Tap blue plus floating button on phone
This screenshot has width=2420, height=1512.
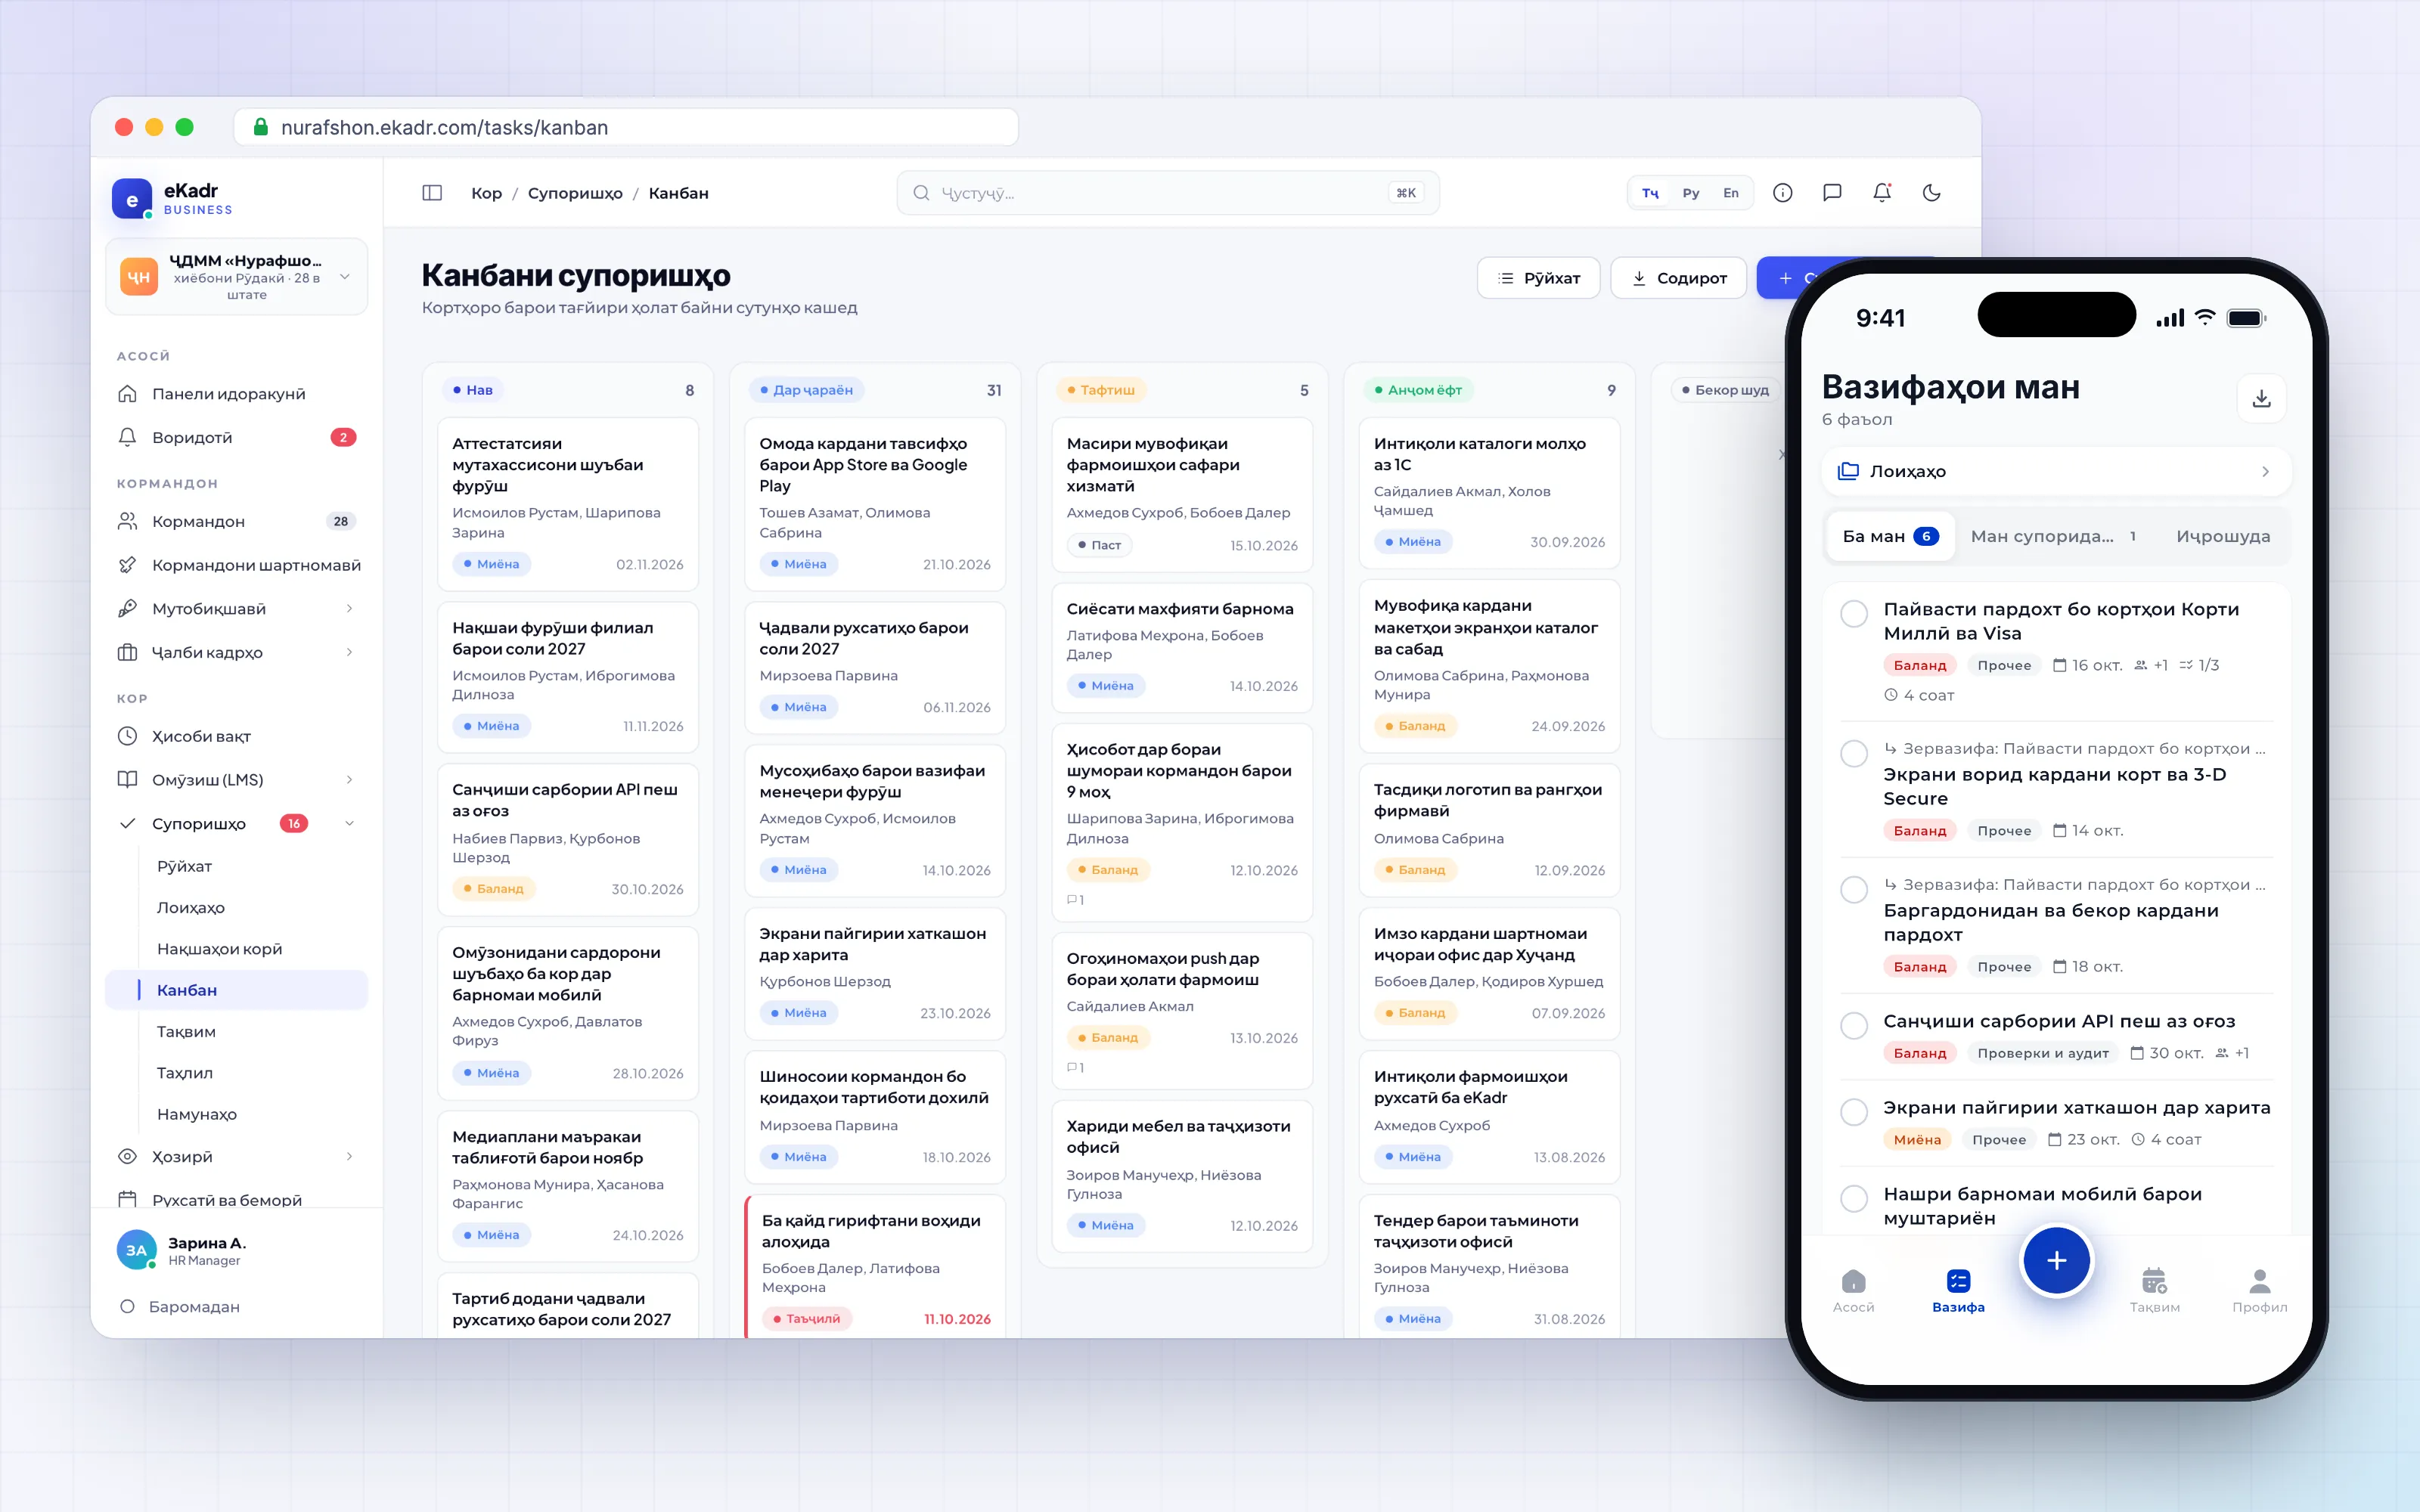point(2056,1261)
